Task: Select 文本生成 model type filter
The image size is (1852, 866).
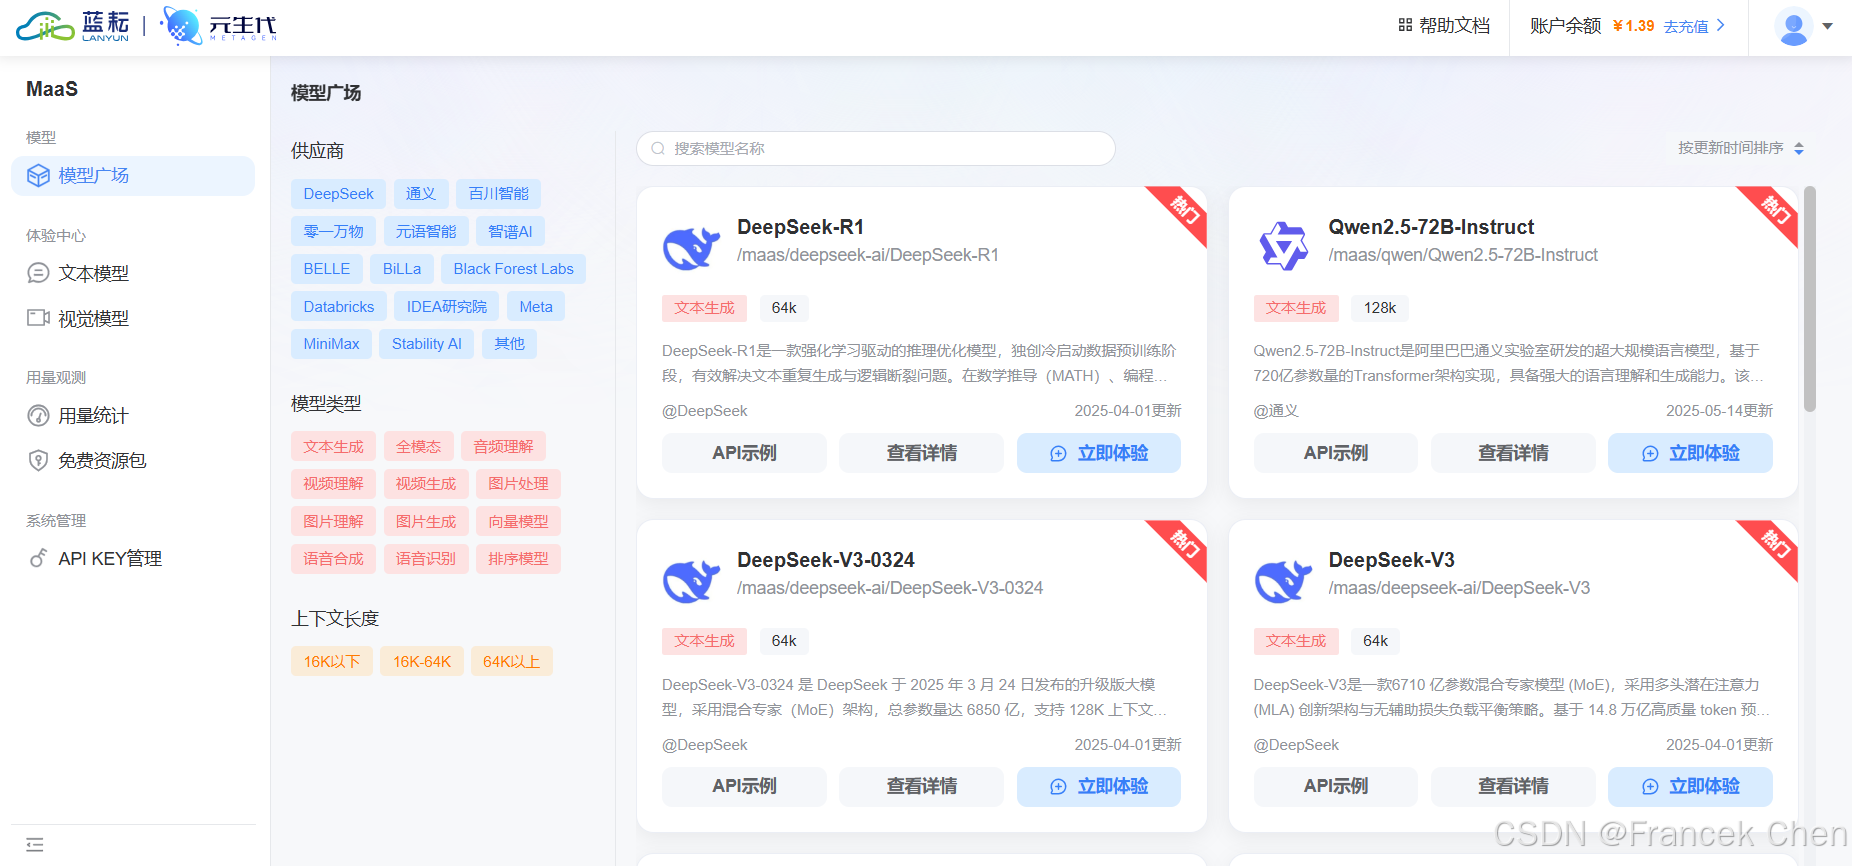Action: click(x=333, y=447)
